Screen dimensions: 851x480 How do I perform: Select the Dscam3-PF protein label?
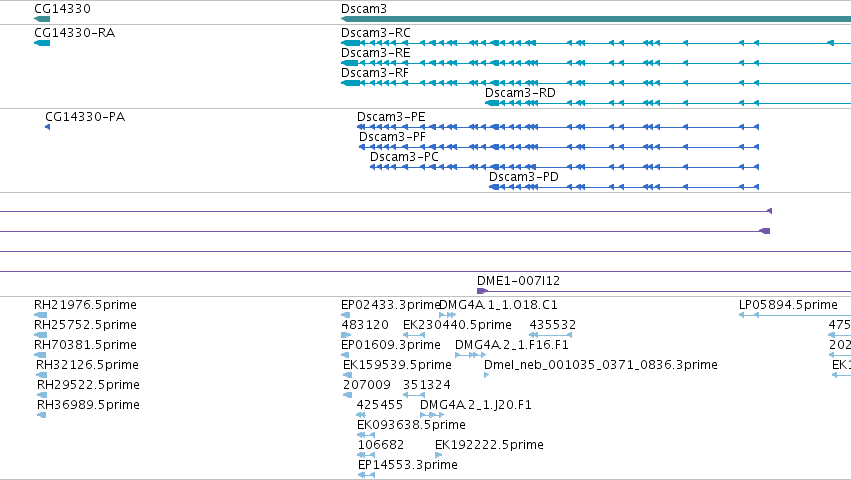point(392,137)
